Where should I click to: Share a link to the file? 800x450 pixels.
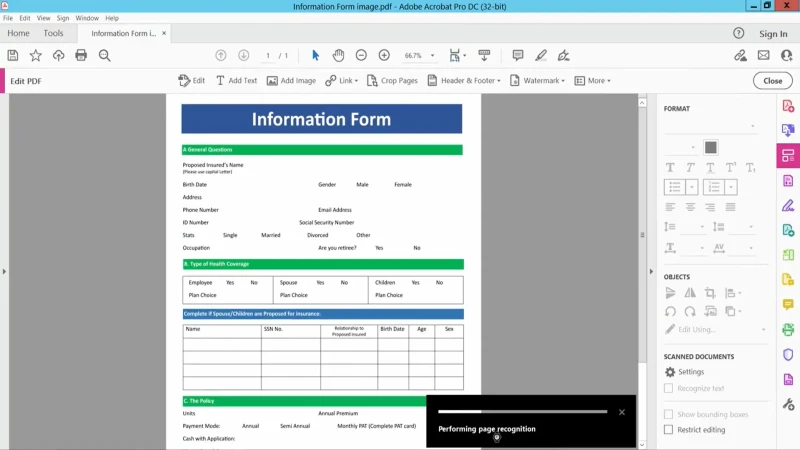pyautogui.click(x=740, y=55)
